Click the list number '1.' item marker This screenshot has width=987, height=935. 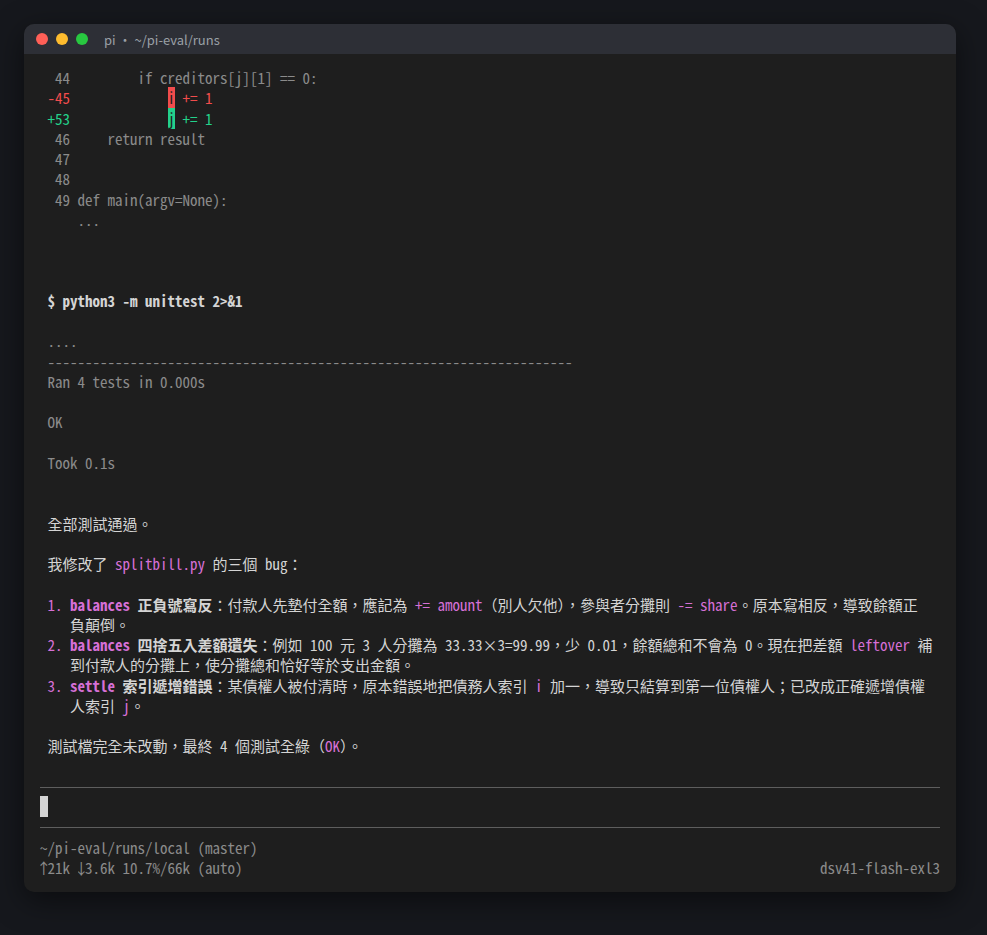tap(54, 606)
